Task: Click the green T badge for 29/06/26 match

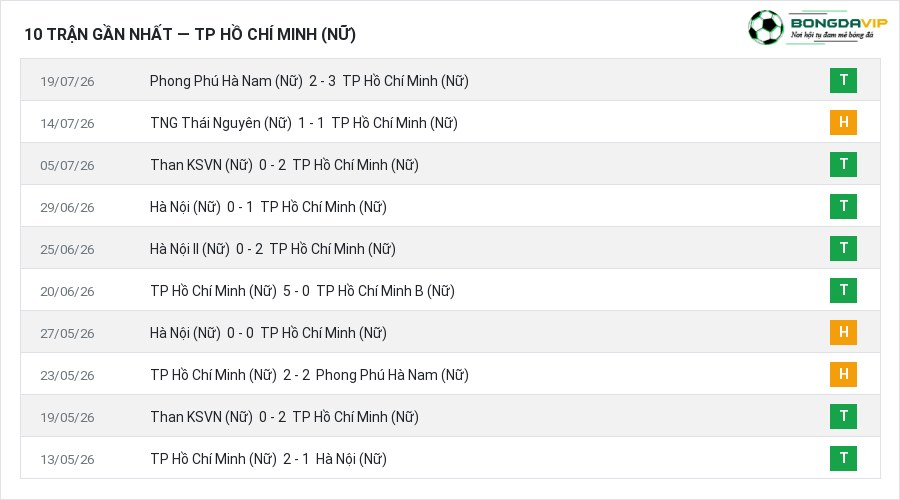Action: 843,206
